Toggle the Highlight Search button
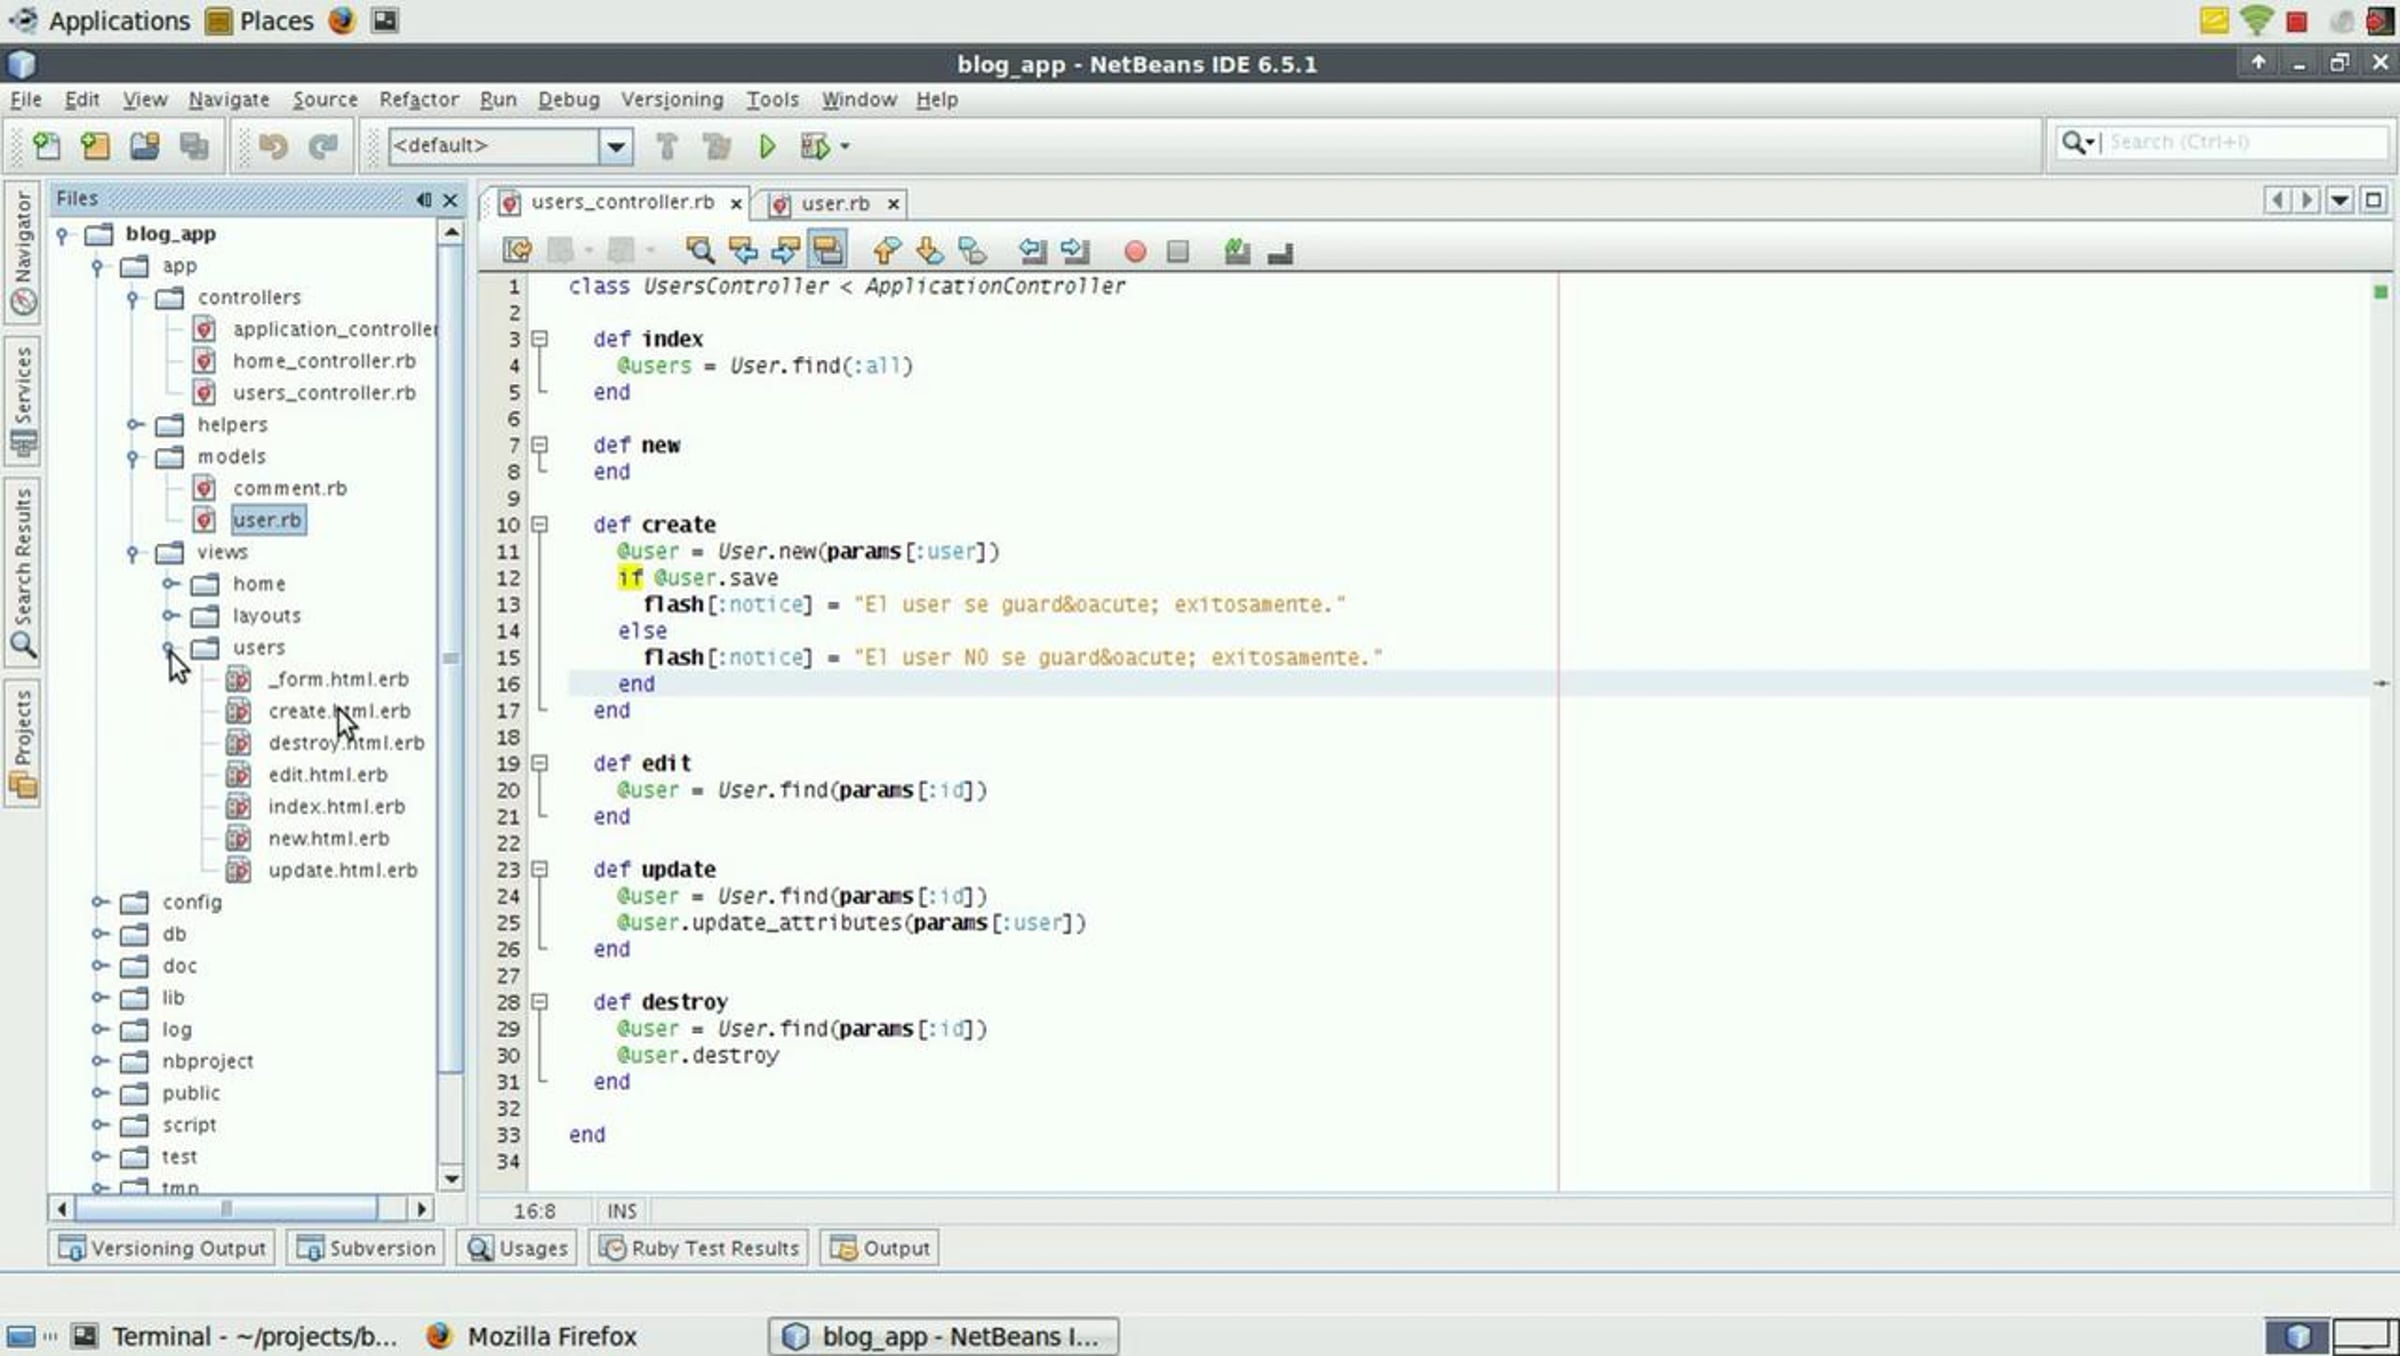 pos(828,250)
